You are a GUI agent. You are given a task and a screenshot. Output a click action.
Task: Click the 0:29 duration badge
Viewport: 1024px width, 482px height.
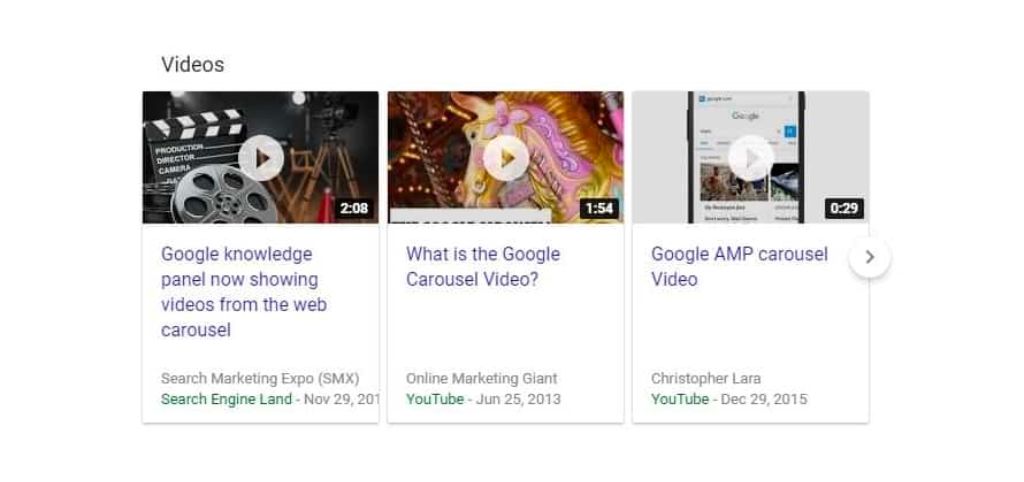[844, 209]
